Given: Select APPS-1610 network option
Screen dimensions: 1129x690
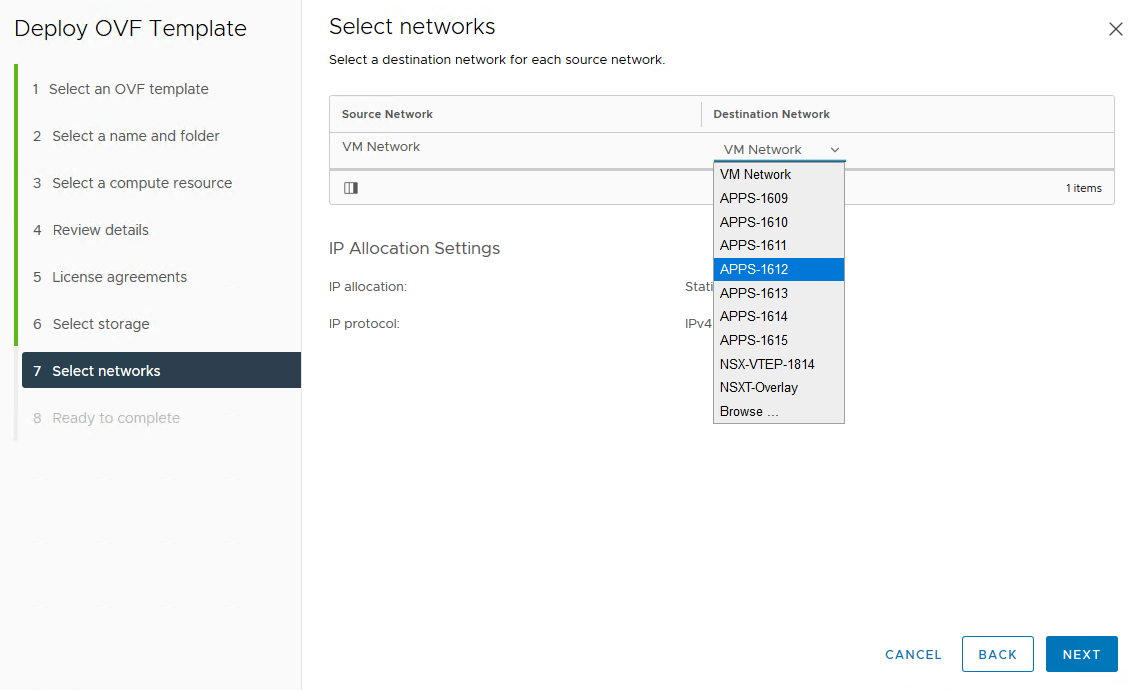Looking at the screenshot, I should click(754, 222).
